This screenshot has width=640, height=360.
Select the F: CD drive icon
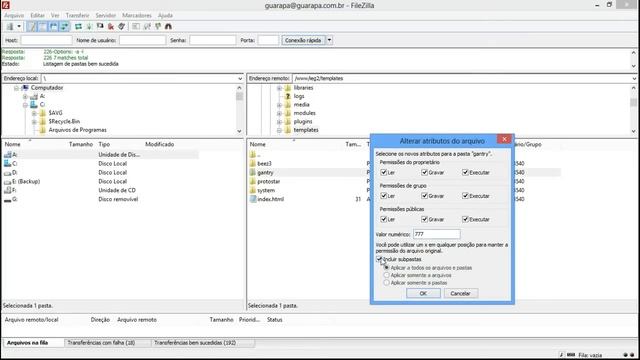7,191
